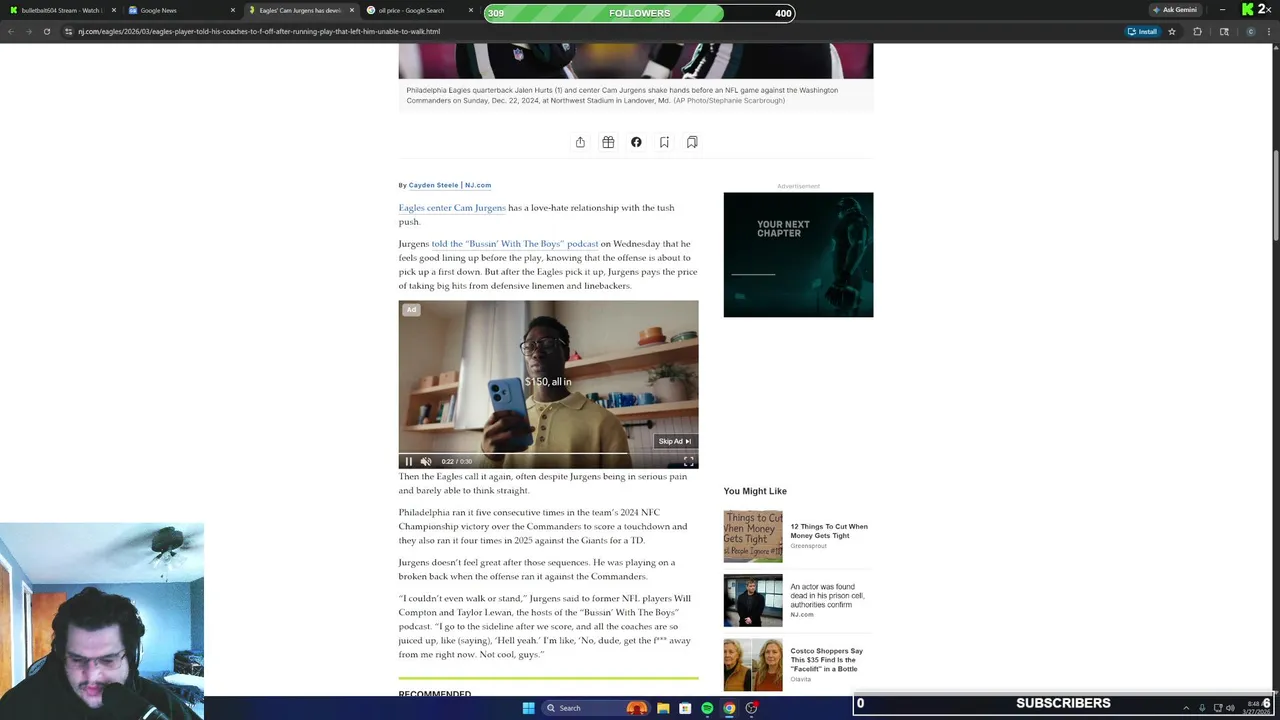Click the 'You Might Like' heading
Viewport: 1280px width, 720px height.
point(755,491)
